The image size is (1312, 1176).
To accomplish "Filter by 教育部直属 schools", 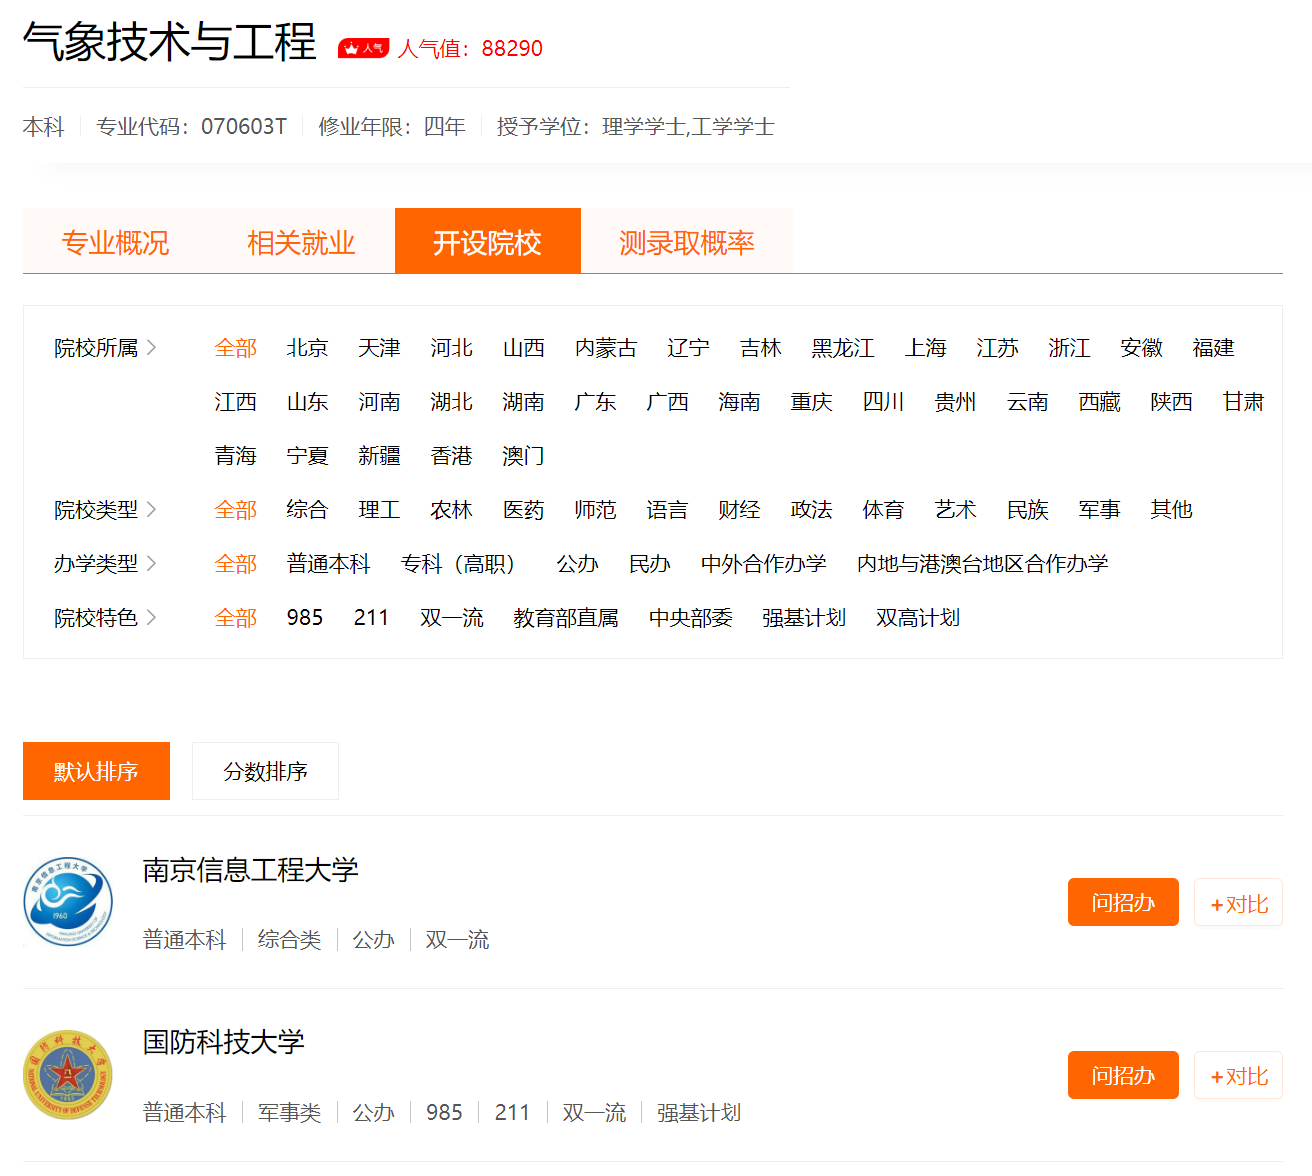I will (566, 618).
